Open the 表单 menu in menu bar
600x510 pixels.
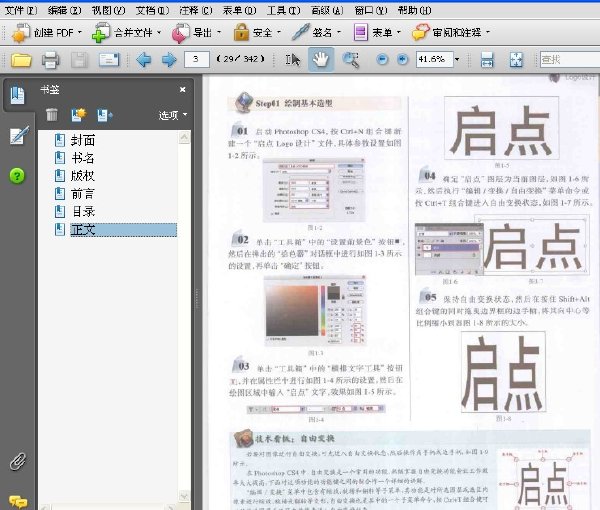[240, 10]
